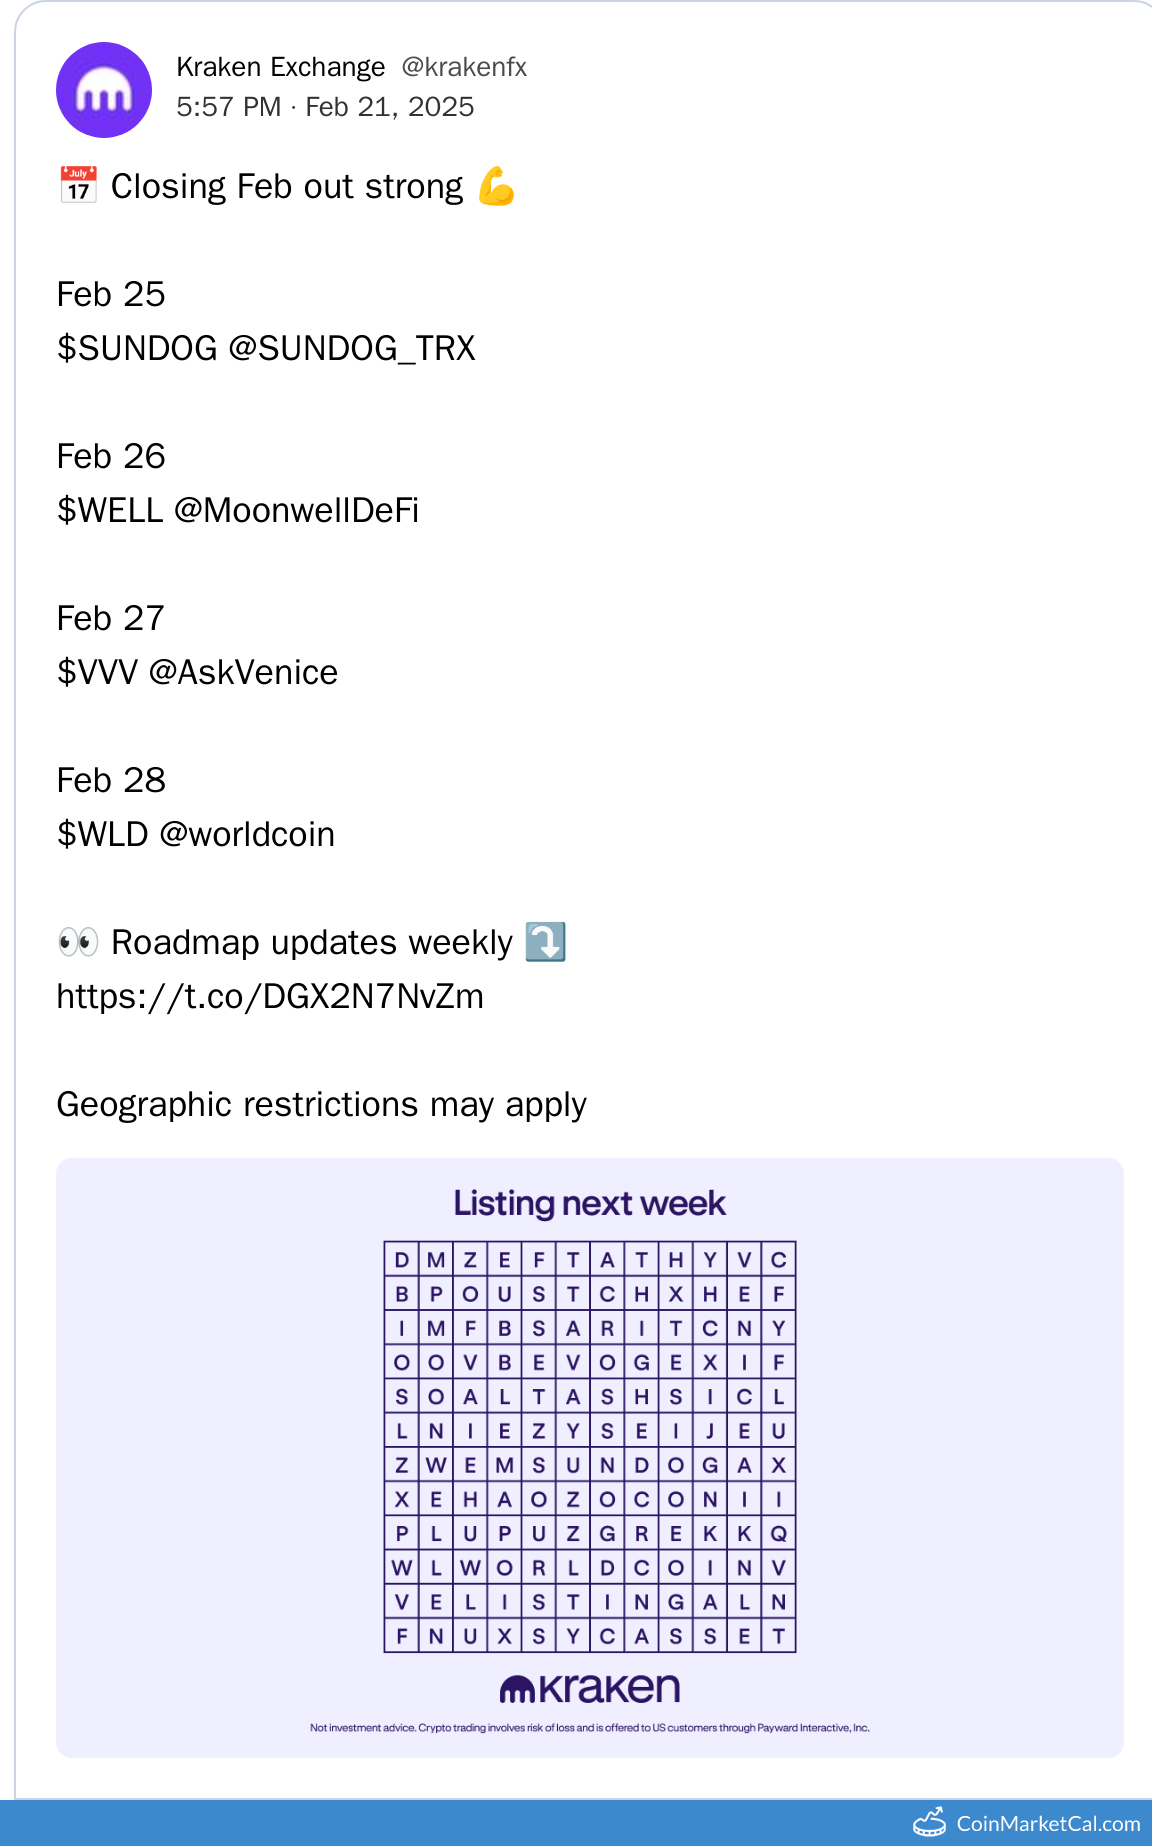Open the @worldcoin mention

click(247, 834)
